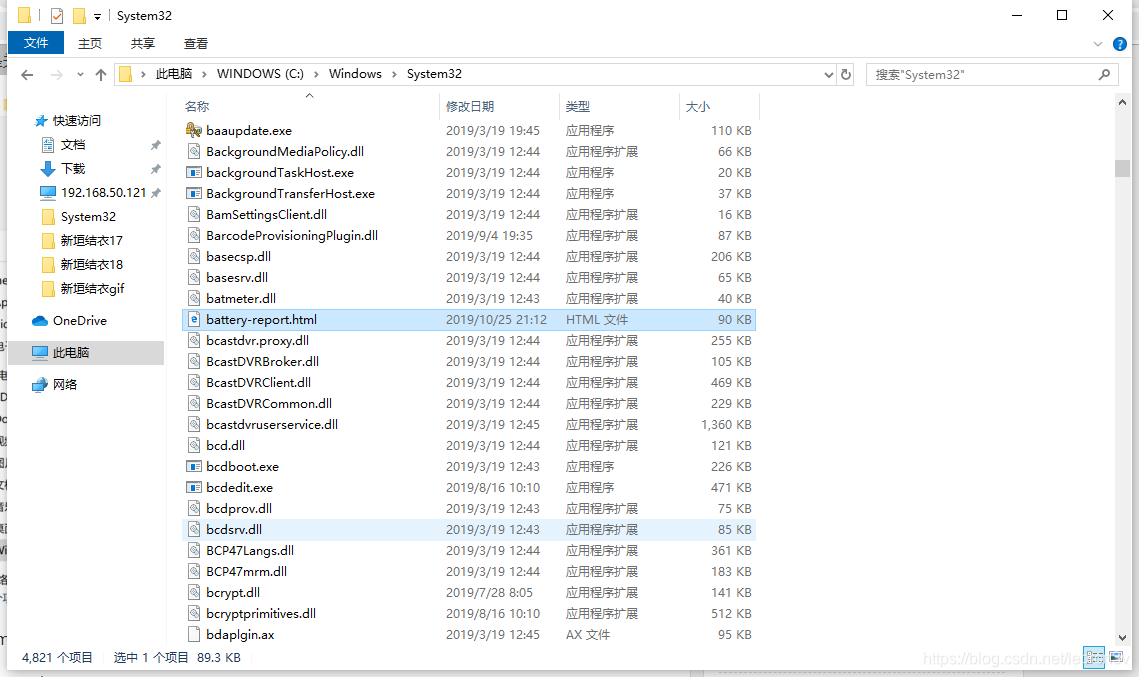Open the blue help question mark
Viewport: 1139px width, 677px height.
tap(1120, 44)
